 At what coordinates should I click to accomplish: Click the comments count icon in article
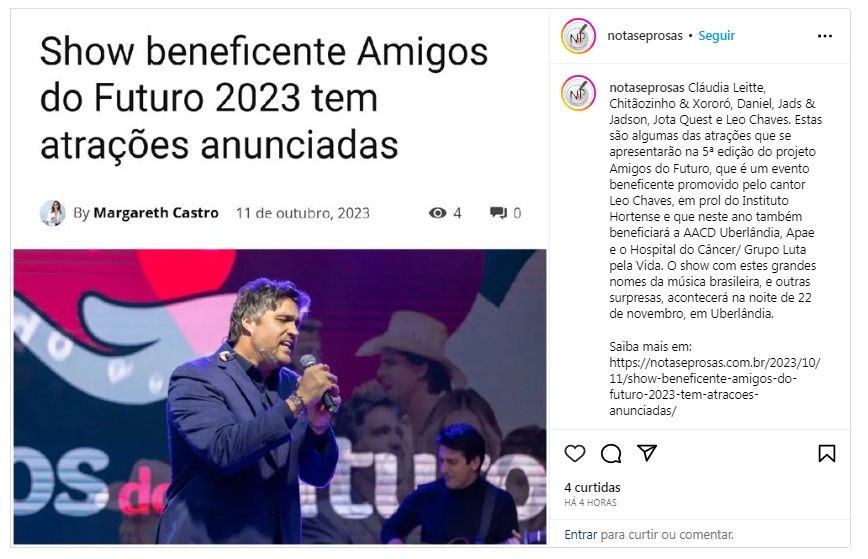tap(498, 213)
